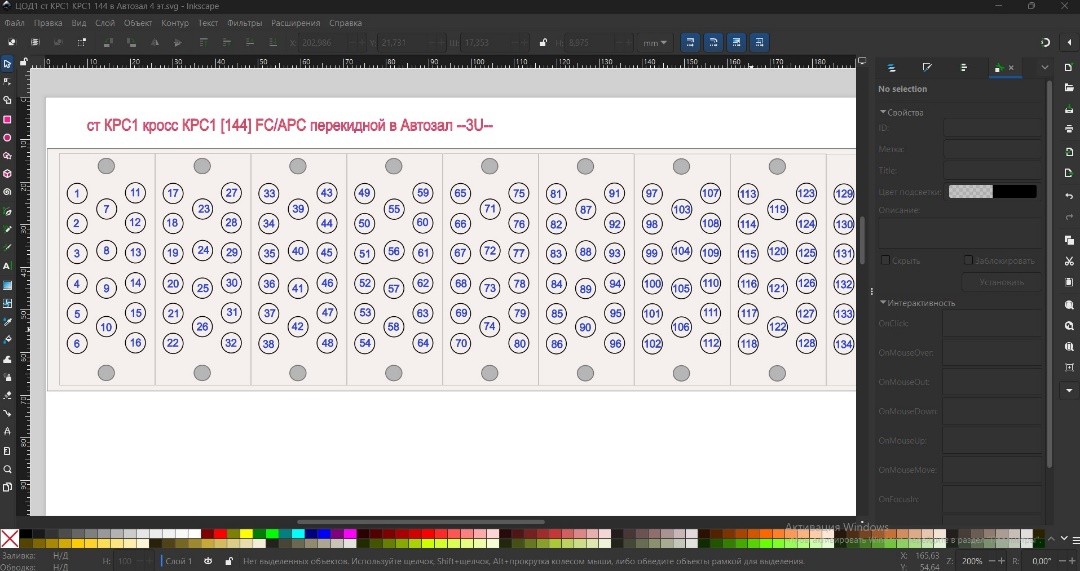Open the Правка menu
Viewport: 1080px width, 571px height.
click(48, 23)
